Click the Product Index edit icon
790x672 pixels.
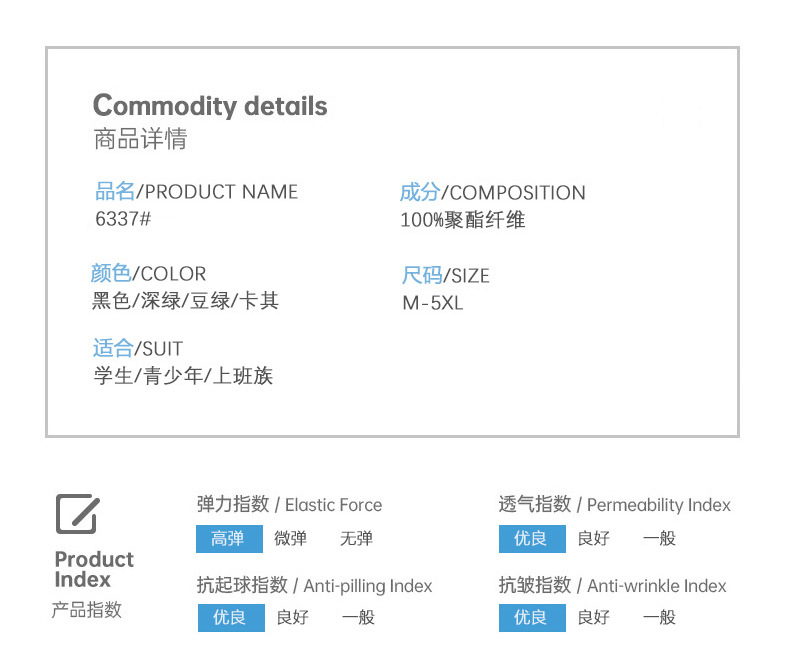pos(78,514)
